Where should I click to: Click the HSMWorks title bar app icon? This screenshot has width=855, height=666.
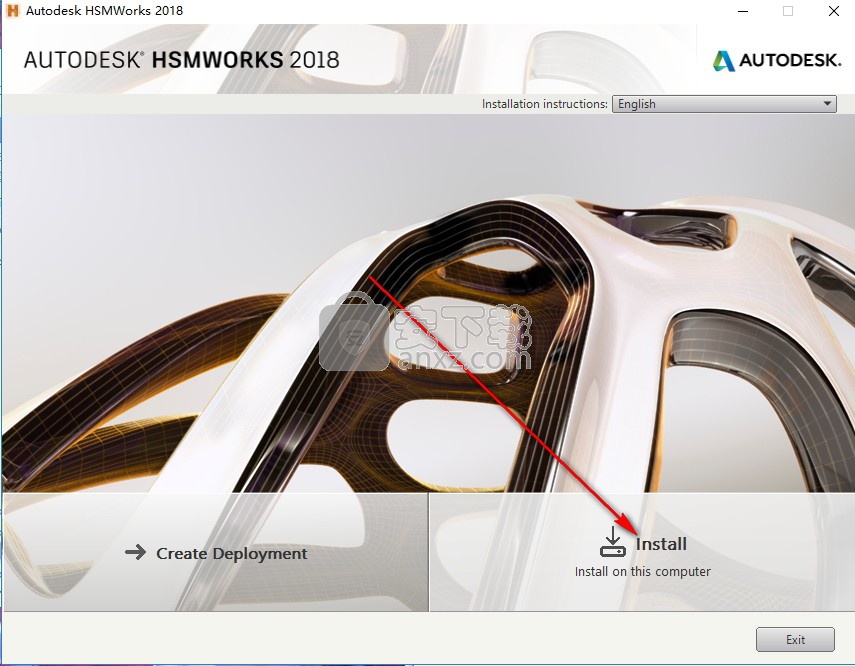(12, 10)
